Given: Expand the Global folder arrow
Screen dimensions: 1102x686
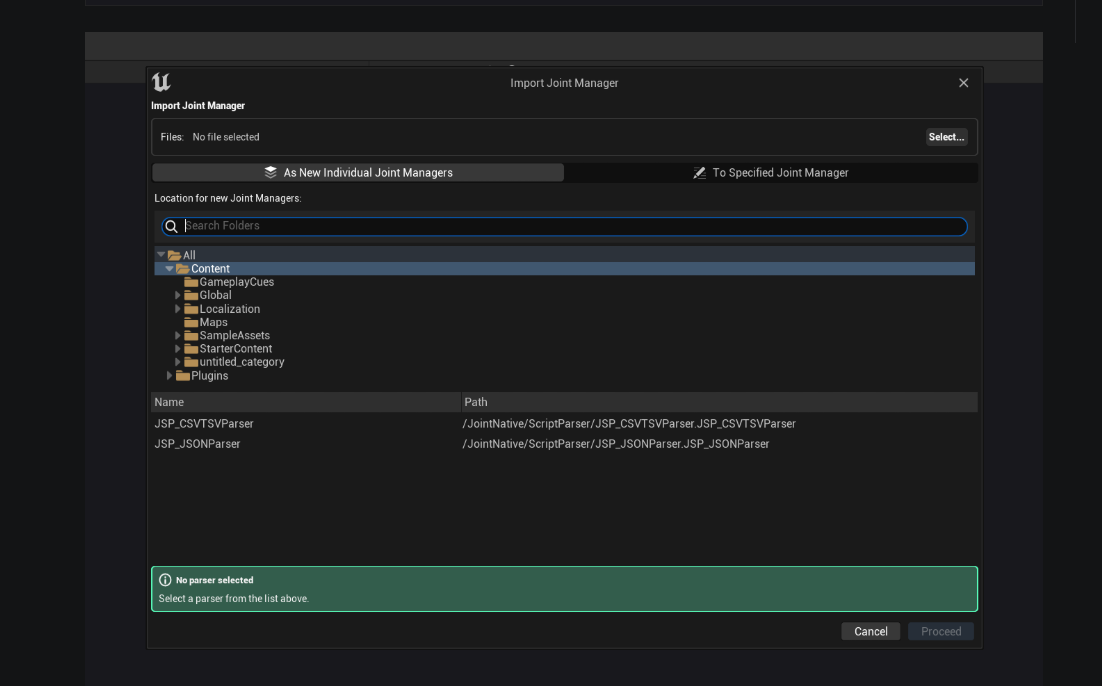Looking at the screenshot, I should [178, 296].
